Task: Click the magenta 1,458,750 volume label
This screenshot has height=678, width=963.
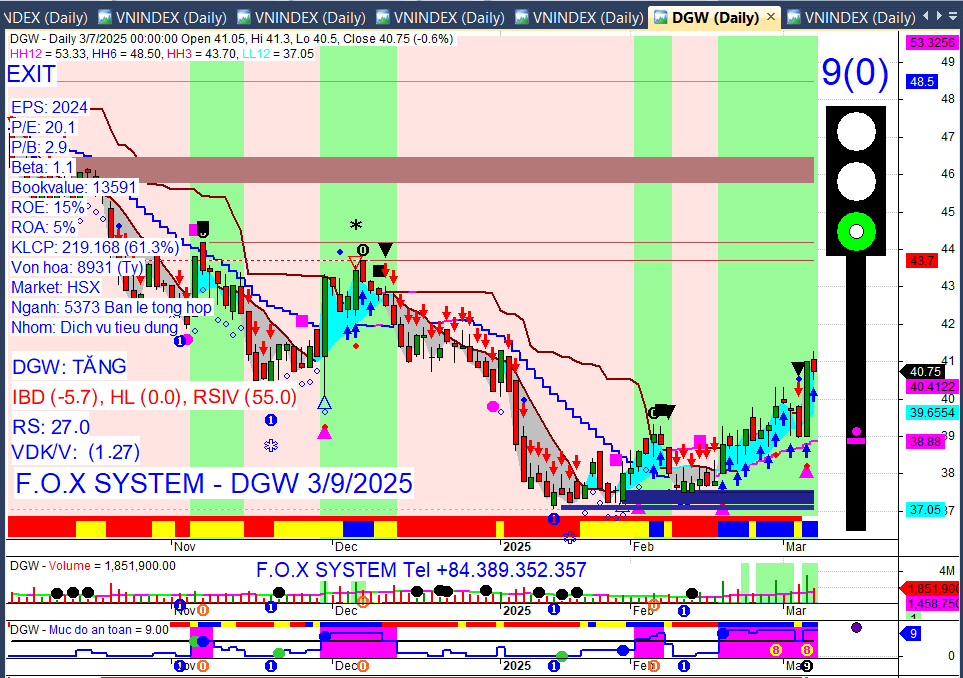Action: pyautogui.click(x=933, y=604)
